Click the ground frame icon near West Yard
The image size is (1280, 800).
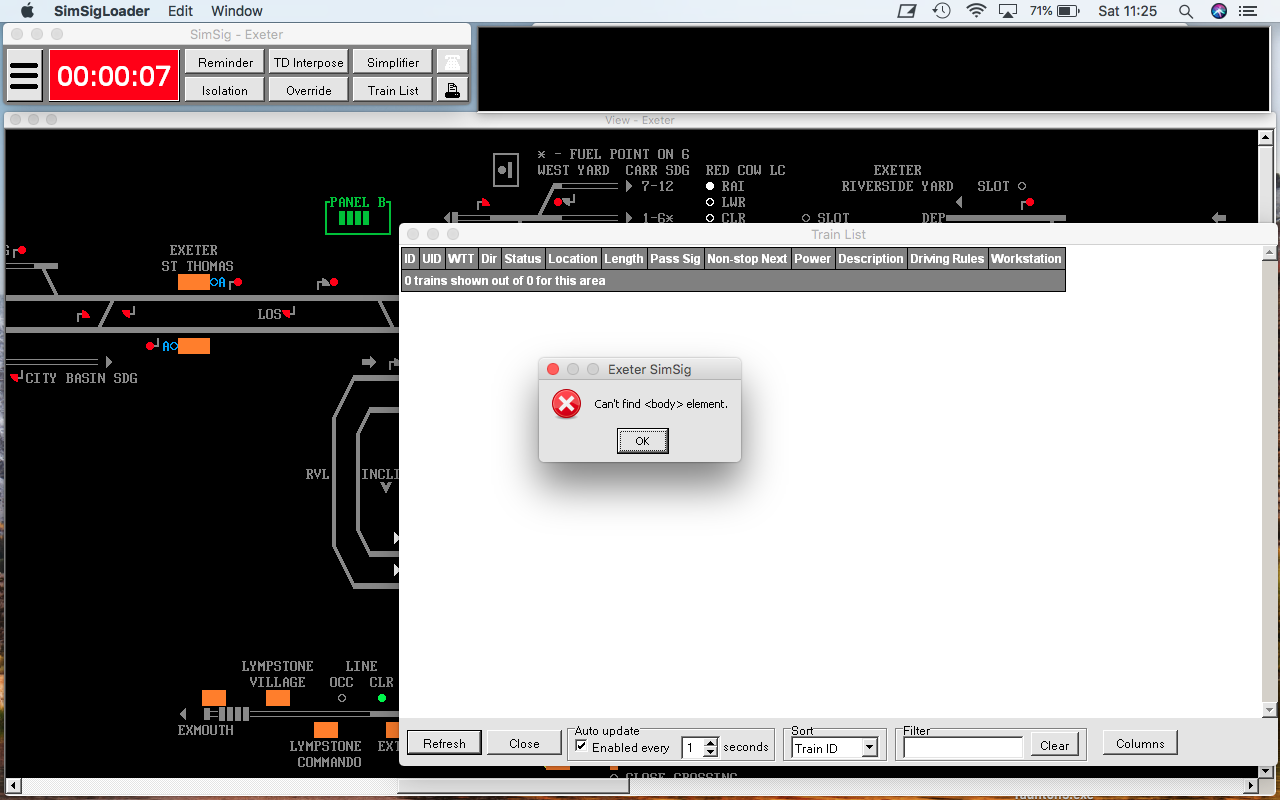[507, 169]
